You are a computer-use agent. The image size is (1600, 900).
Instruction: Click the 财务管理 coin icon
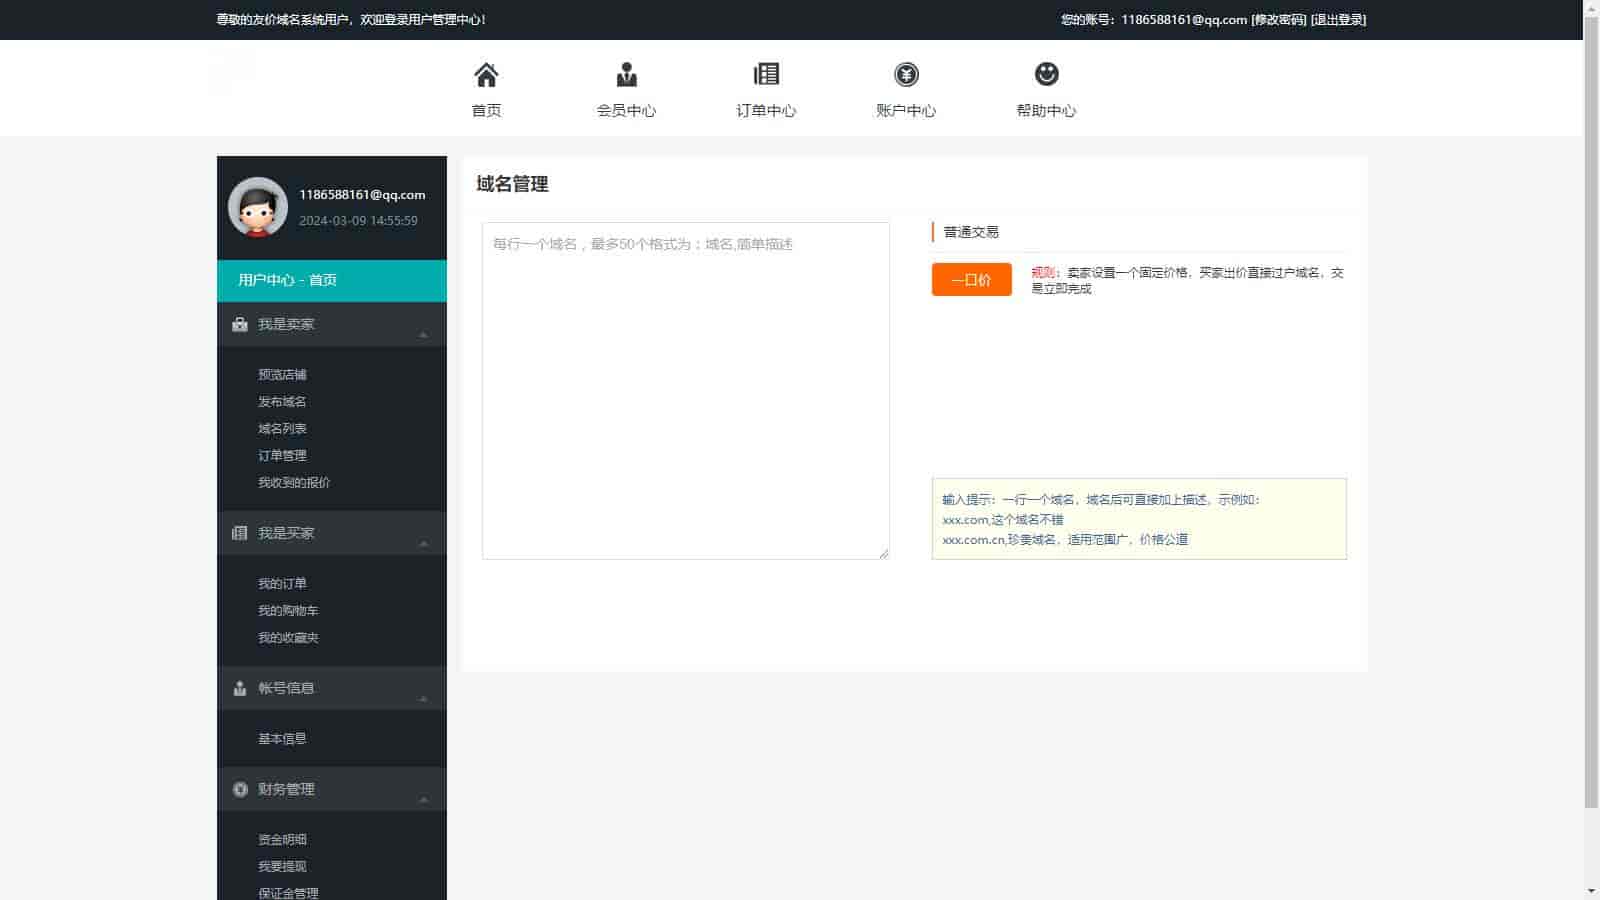pos(240,789)
